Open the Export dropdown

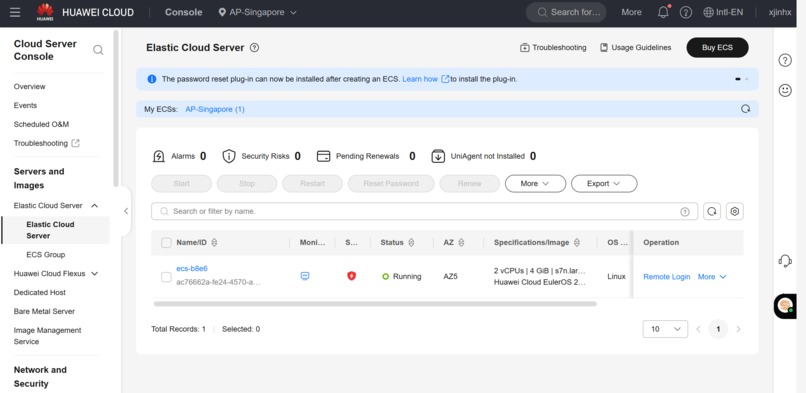[604, 183]
